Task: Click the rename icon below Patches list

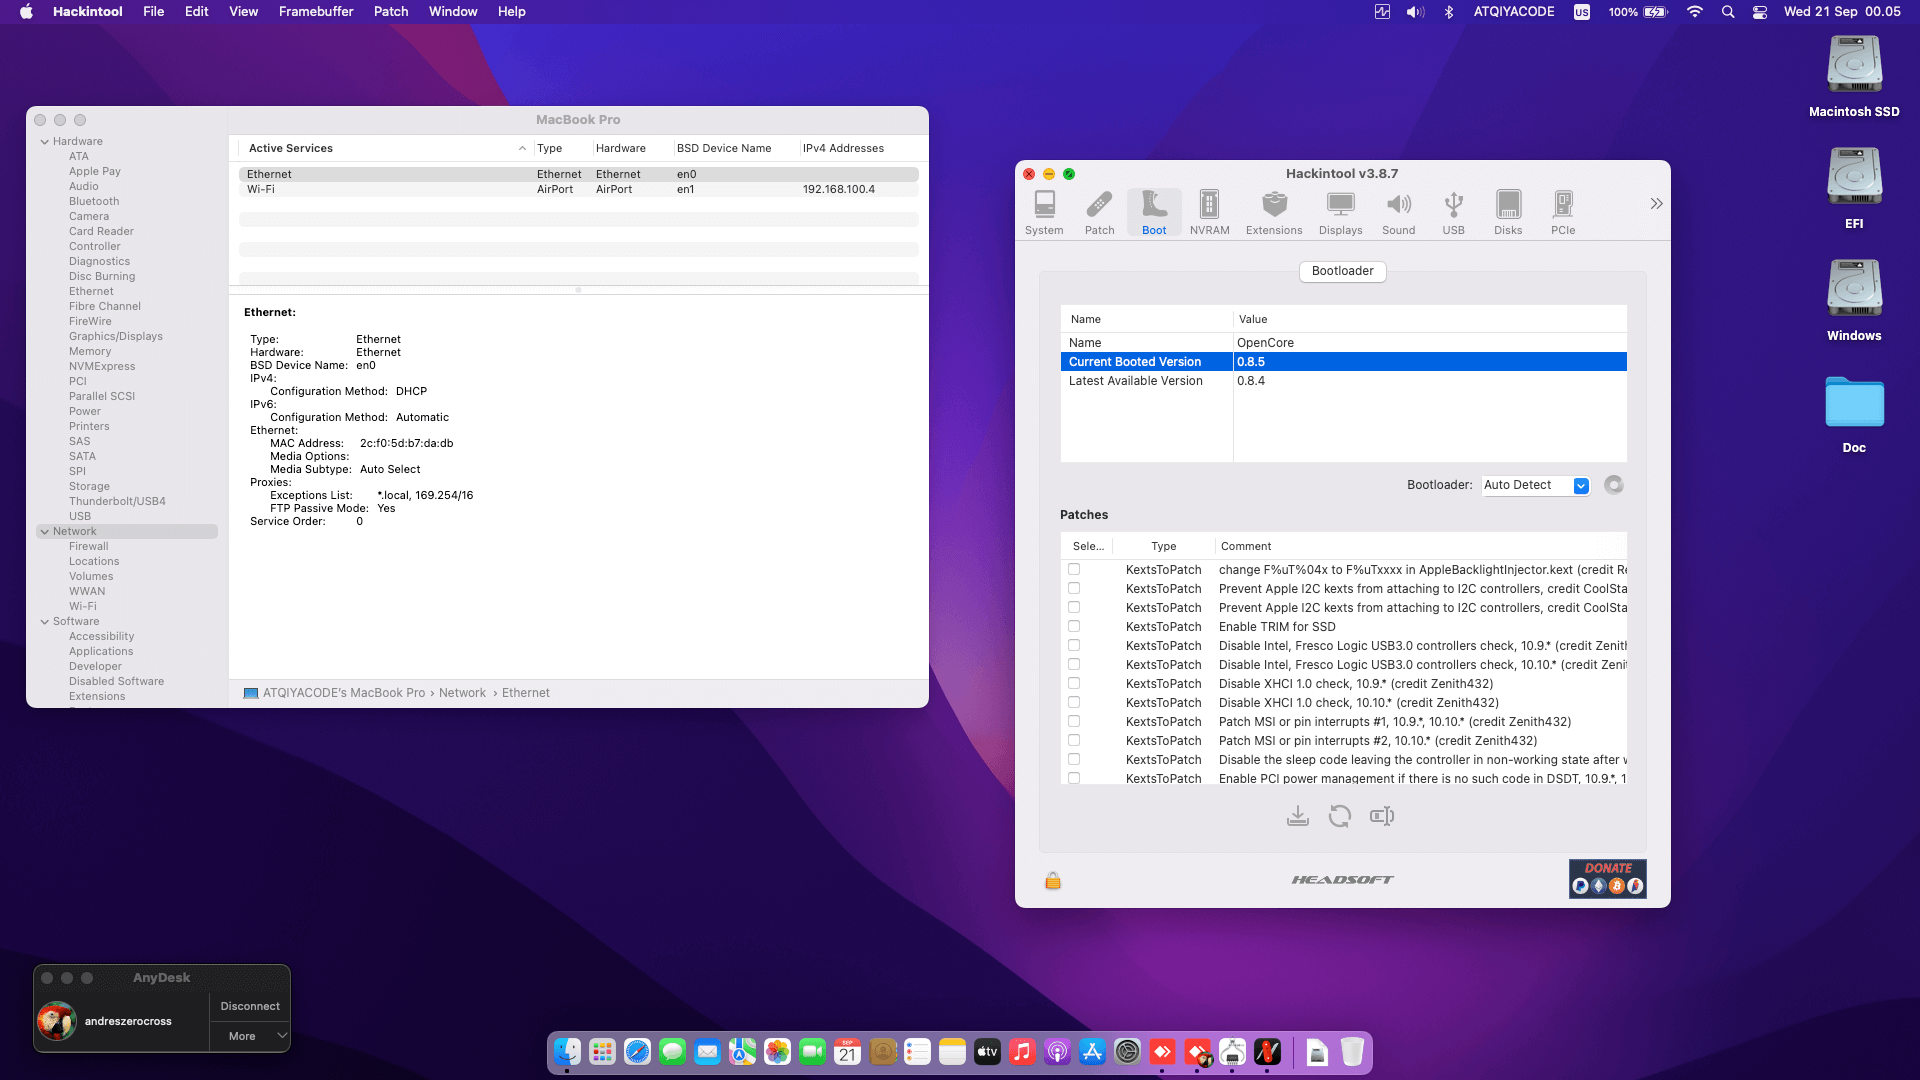Action: [1382, 816]
